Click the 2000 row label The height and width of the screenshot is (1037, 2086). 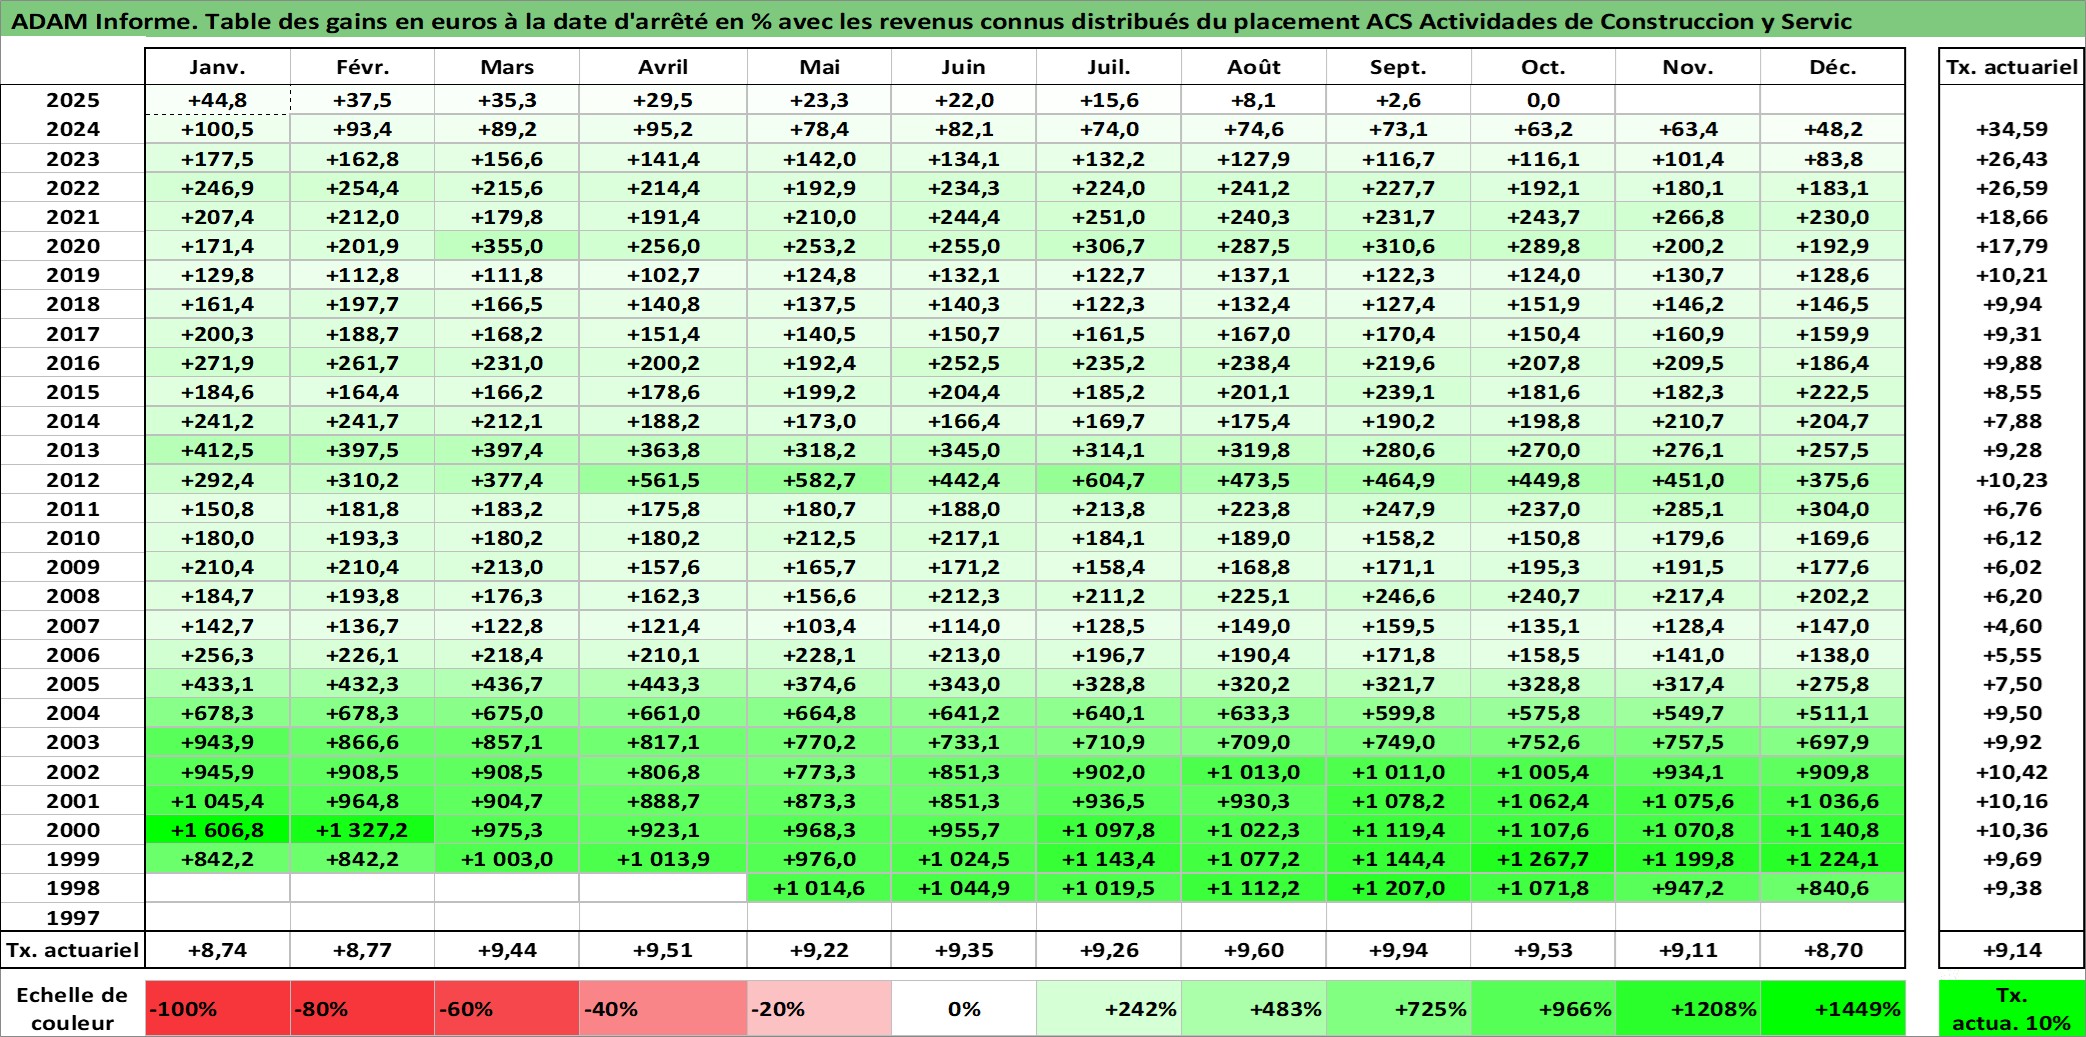[x=73, y=830]
